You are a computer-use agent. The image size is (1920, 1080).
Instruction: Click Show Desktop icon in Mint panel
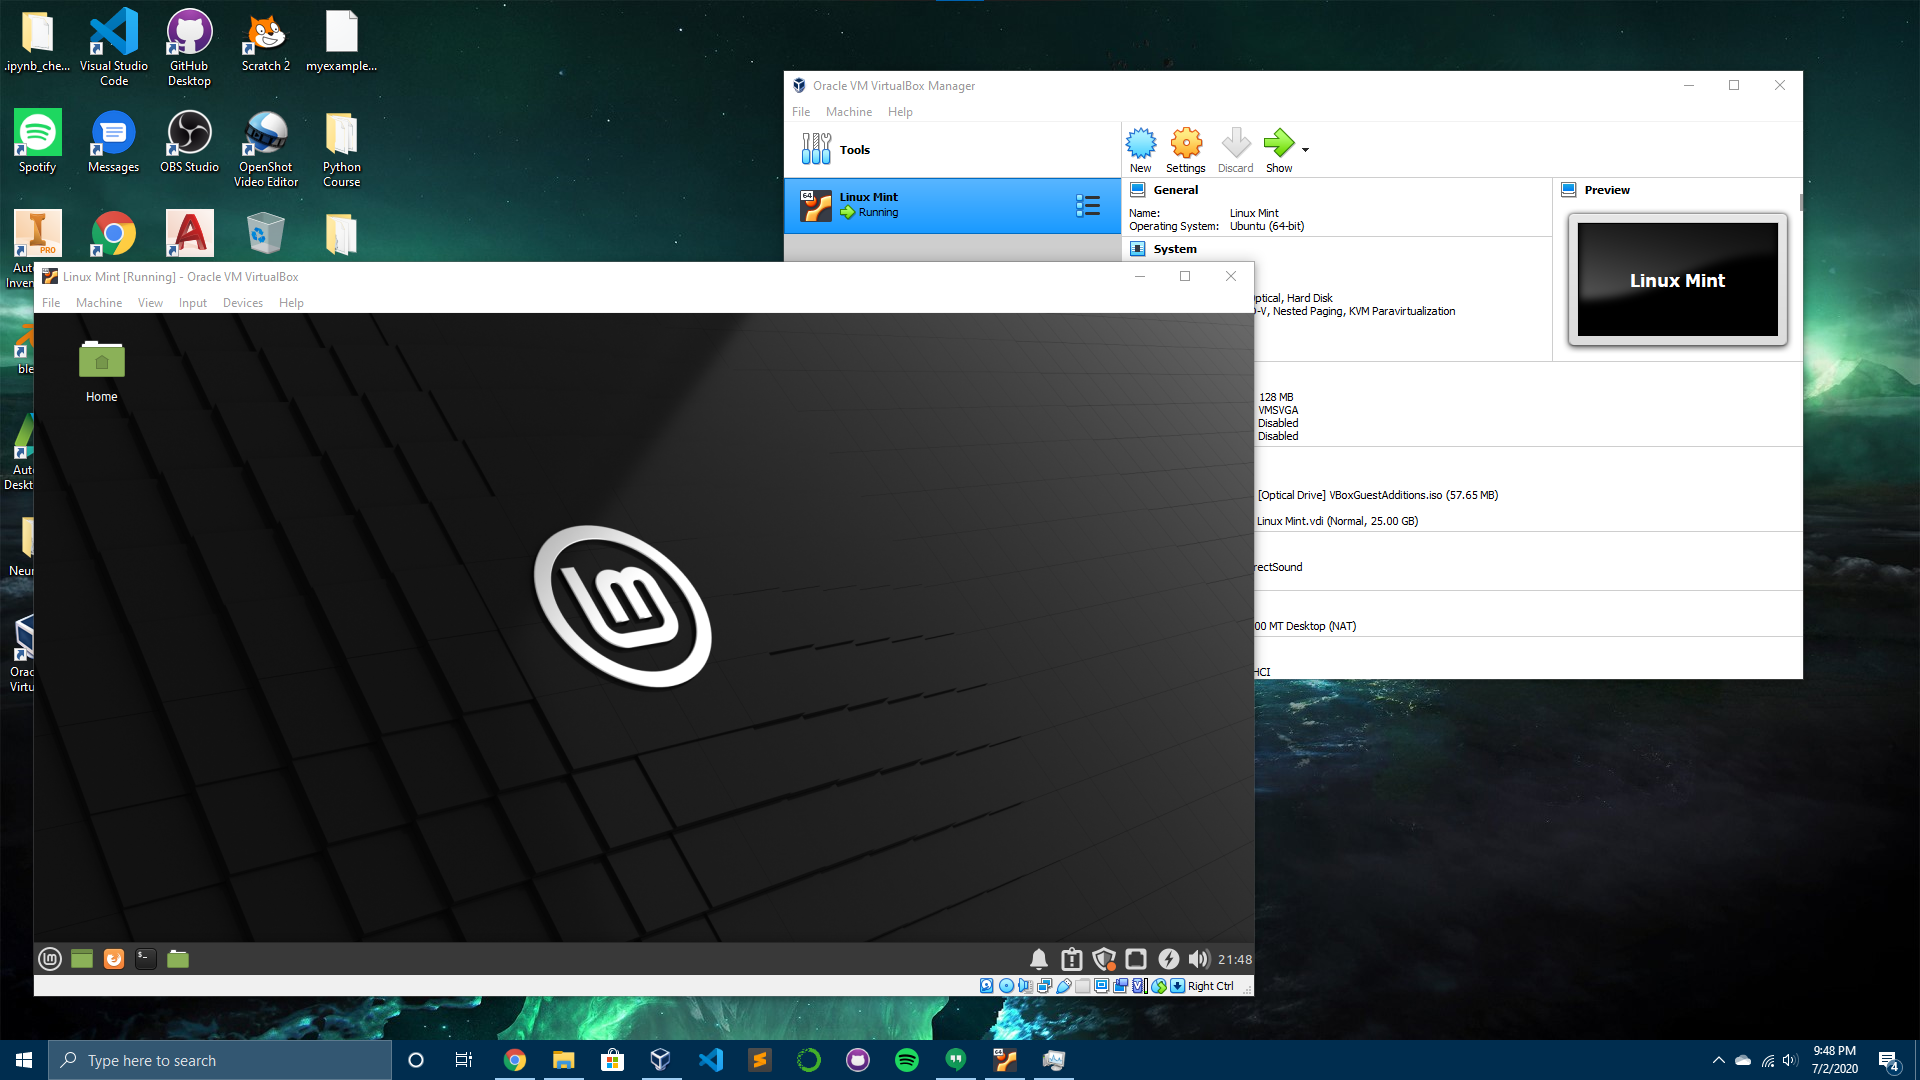pyautogui.click(x=82, y=959)
